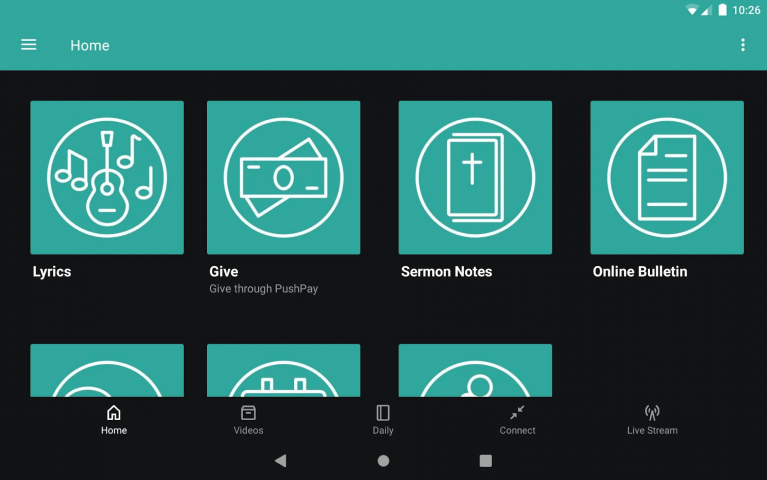Go to the Live Stream tab

click(x=652, y=420)
